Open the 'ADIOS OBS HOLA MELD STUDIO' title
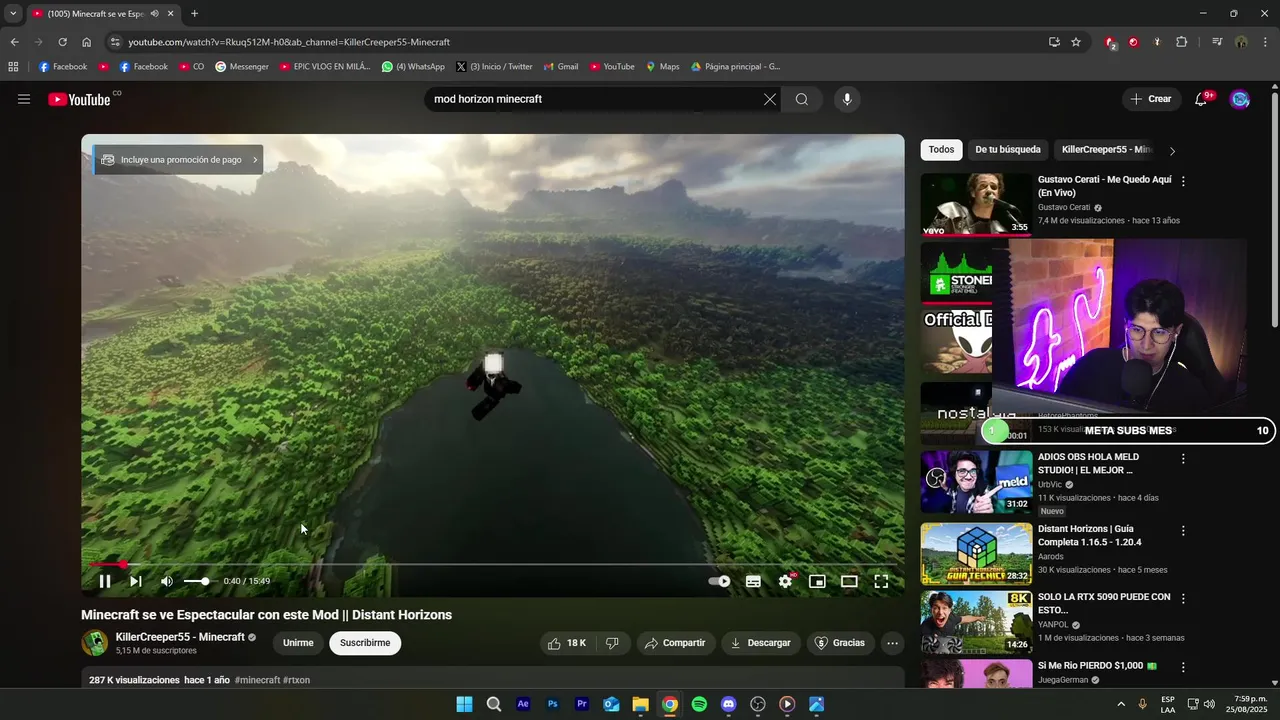 point(1088,463)
